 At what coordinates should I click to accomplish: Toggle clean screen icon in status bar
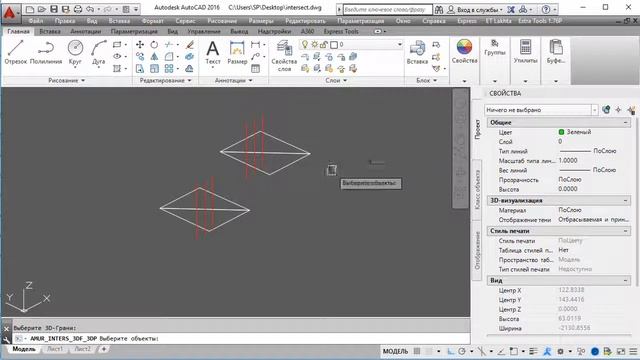[x=621, y=351]
